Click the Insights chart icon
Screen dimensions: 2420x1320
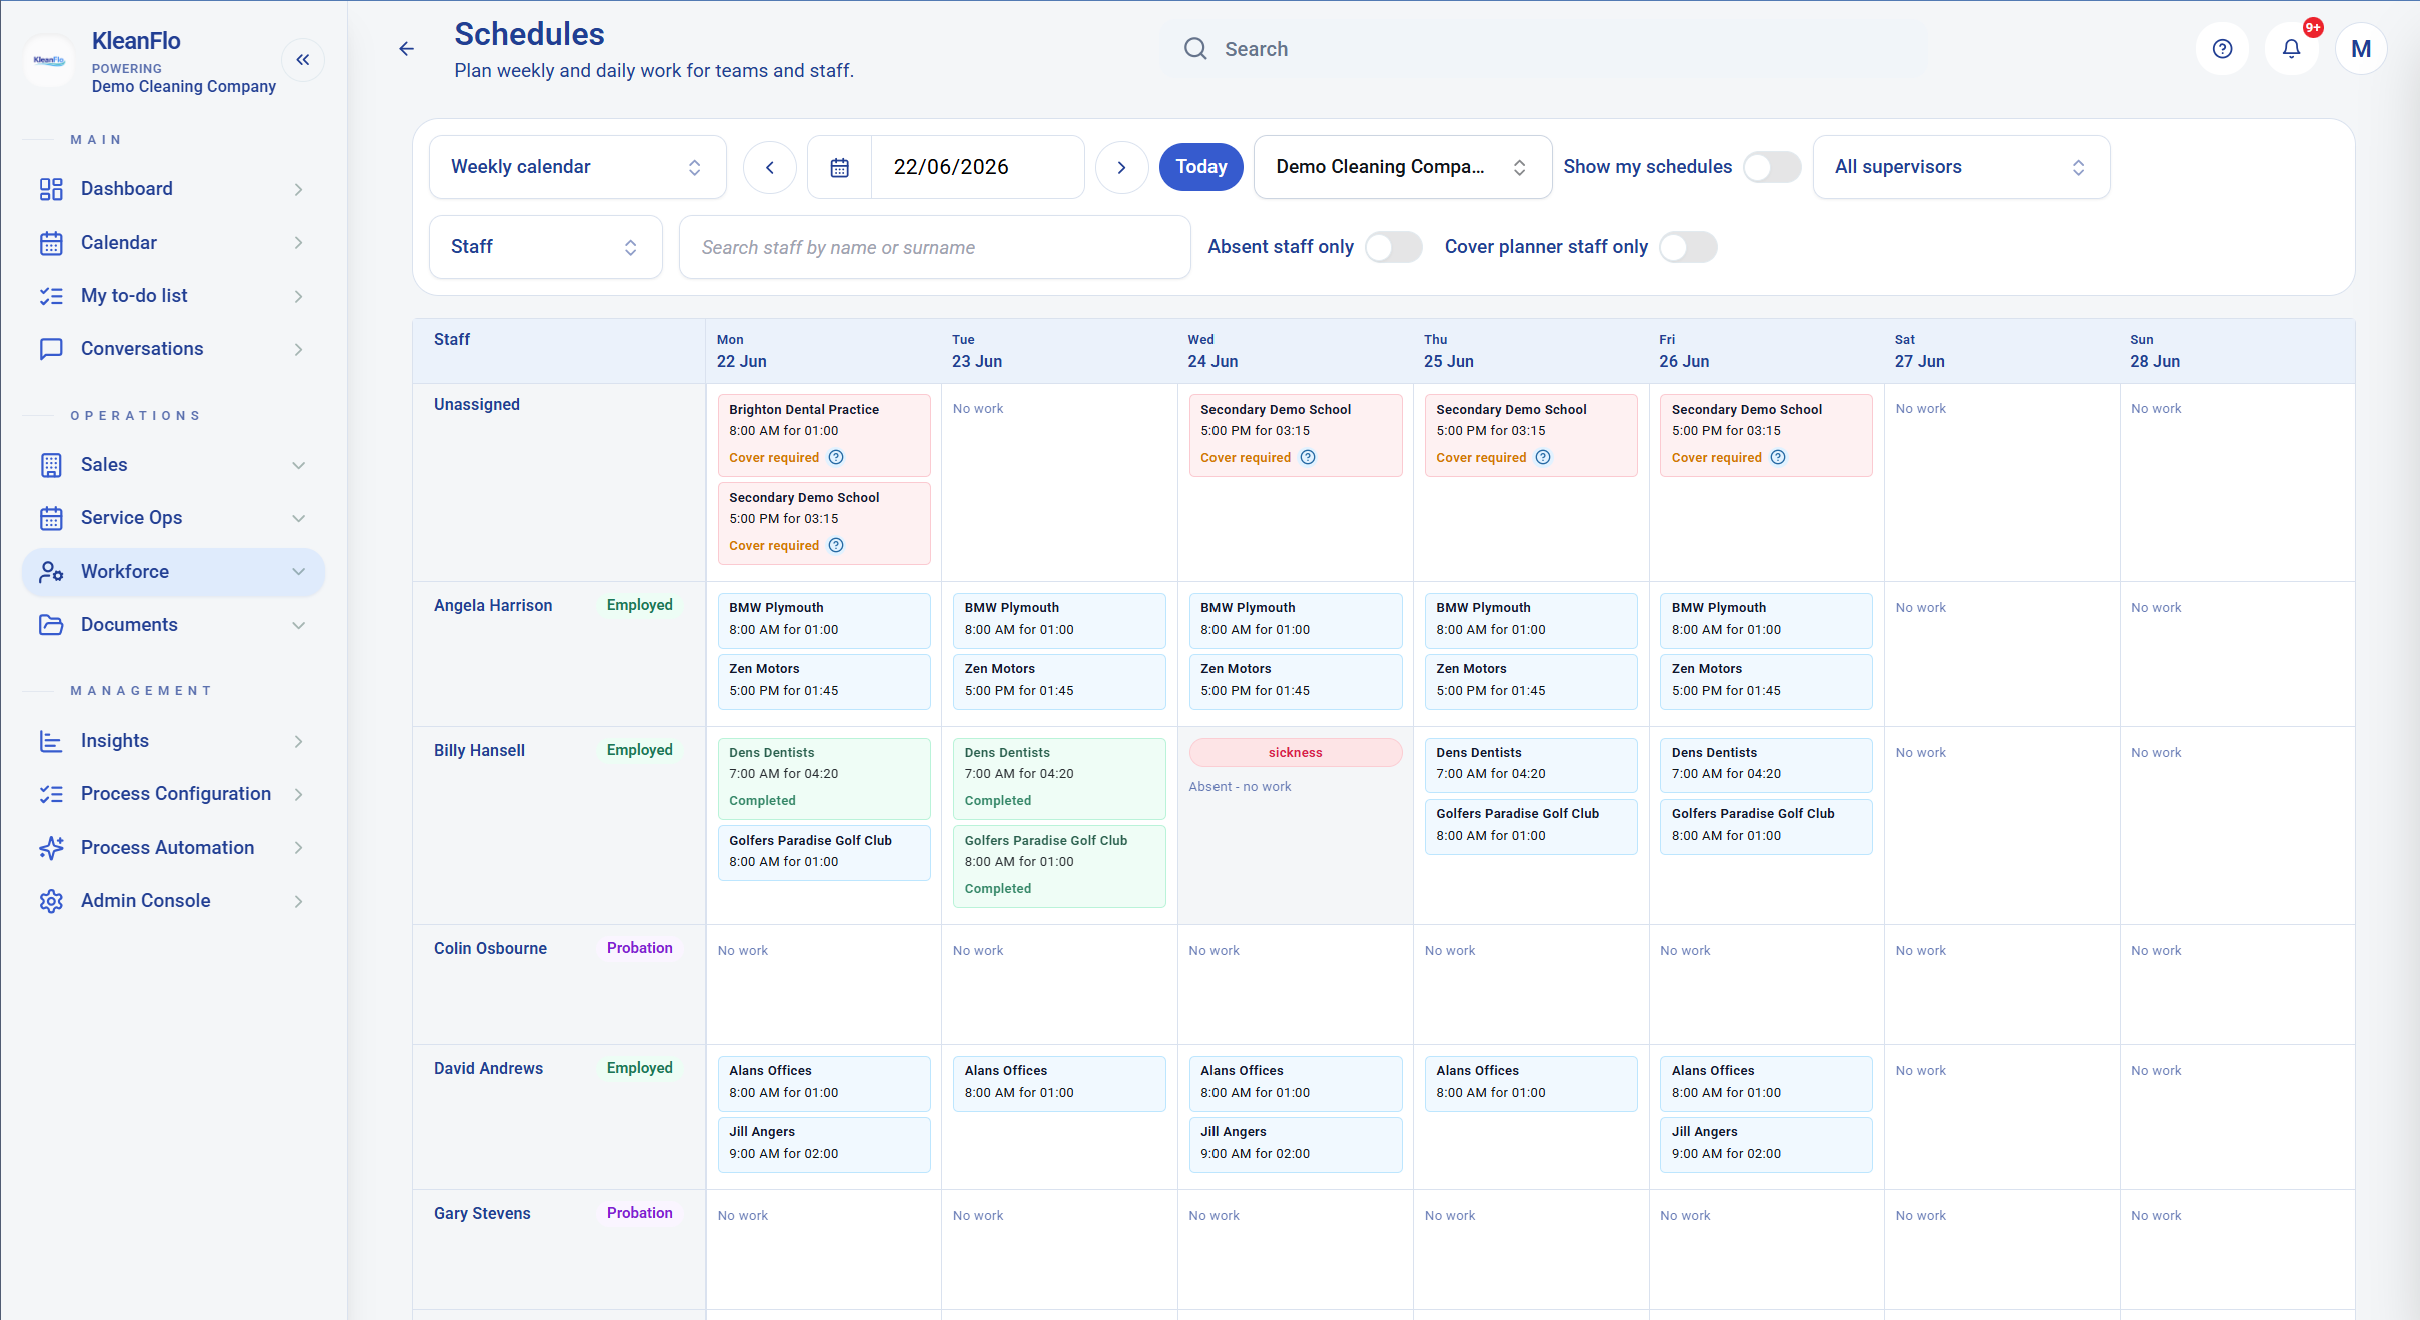point(51,741)
